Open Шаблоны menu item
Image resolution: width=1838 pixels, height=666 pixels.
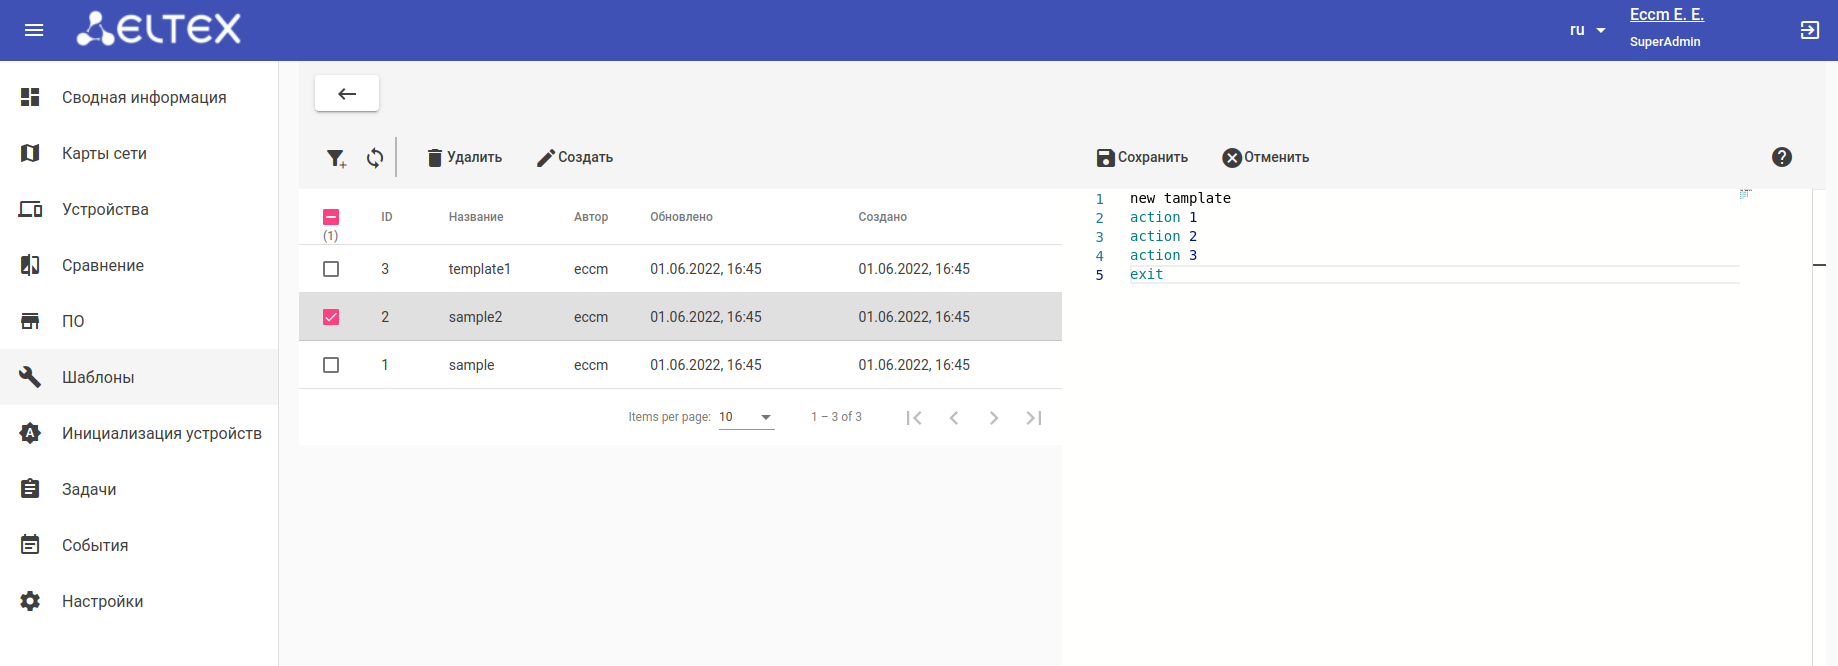point(139,377)
